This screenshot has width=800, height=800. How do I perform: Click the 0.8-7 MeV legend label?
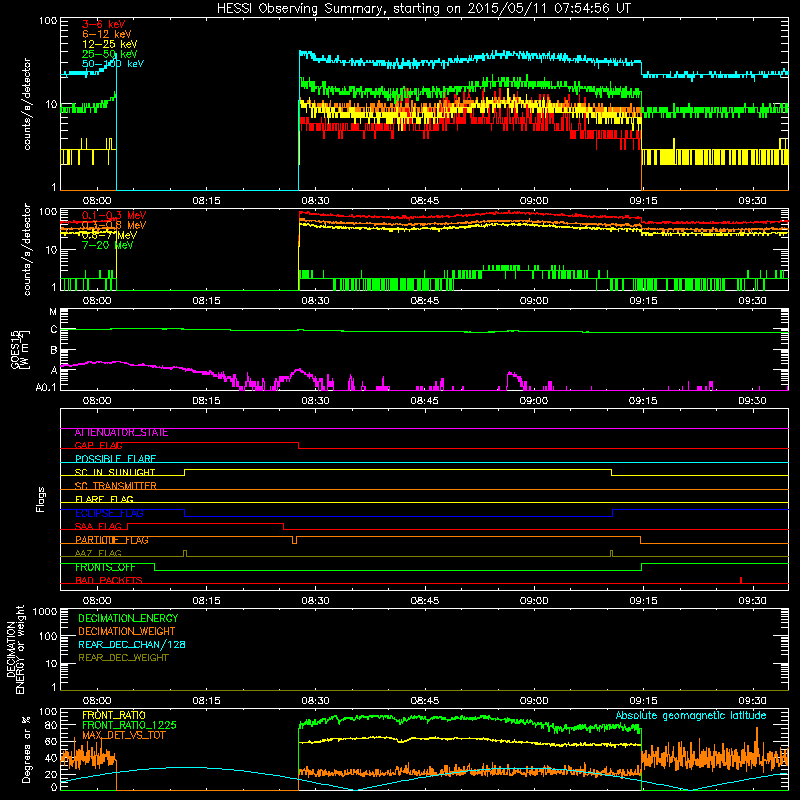click(110, 235)
